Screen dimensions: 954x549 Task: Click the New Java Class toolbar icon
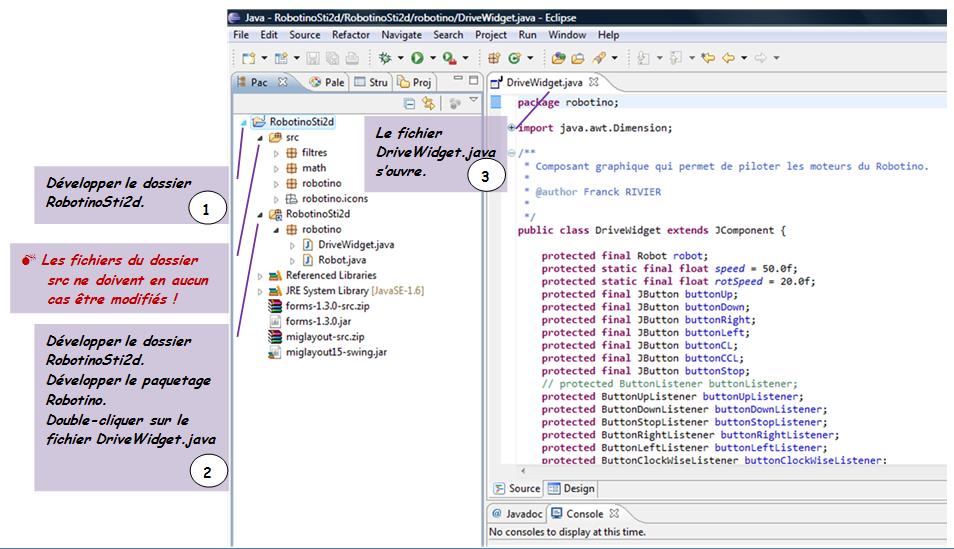515,59
